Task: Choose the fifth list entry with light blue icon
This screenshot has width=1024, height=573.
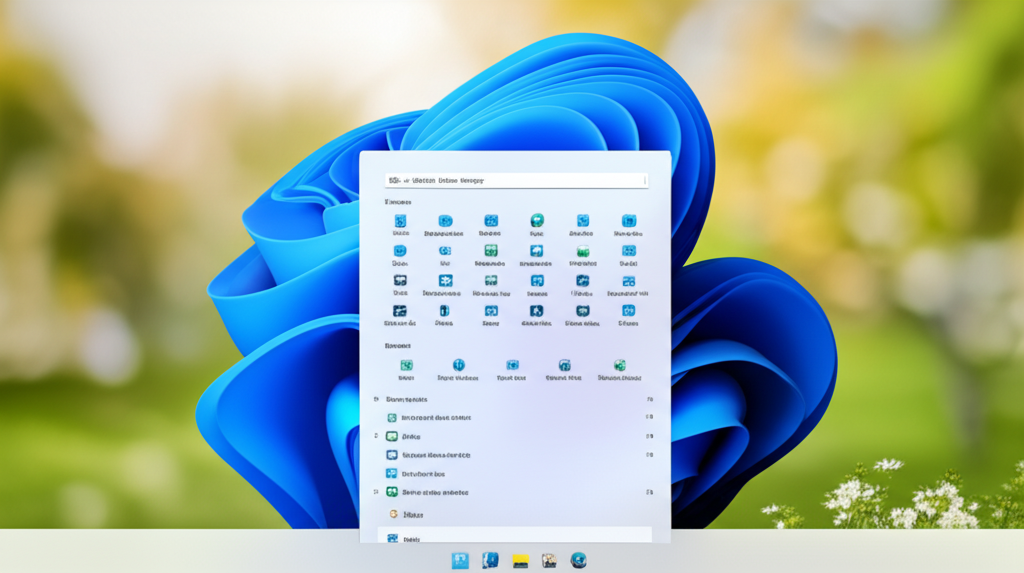Action: 392,473
